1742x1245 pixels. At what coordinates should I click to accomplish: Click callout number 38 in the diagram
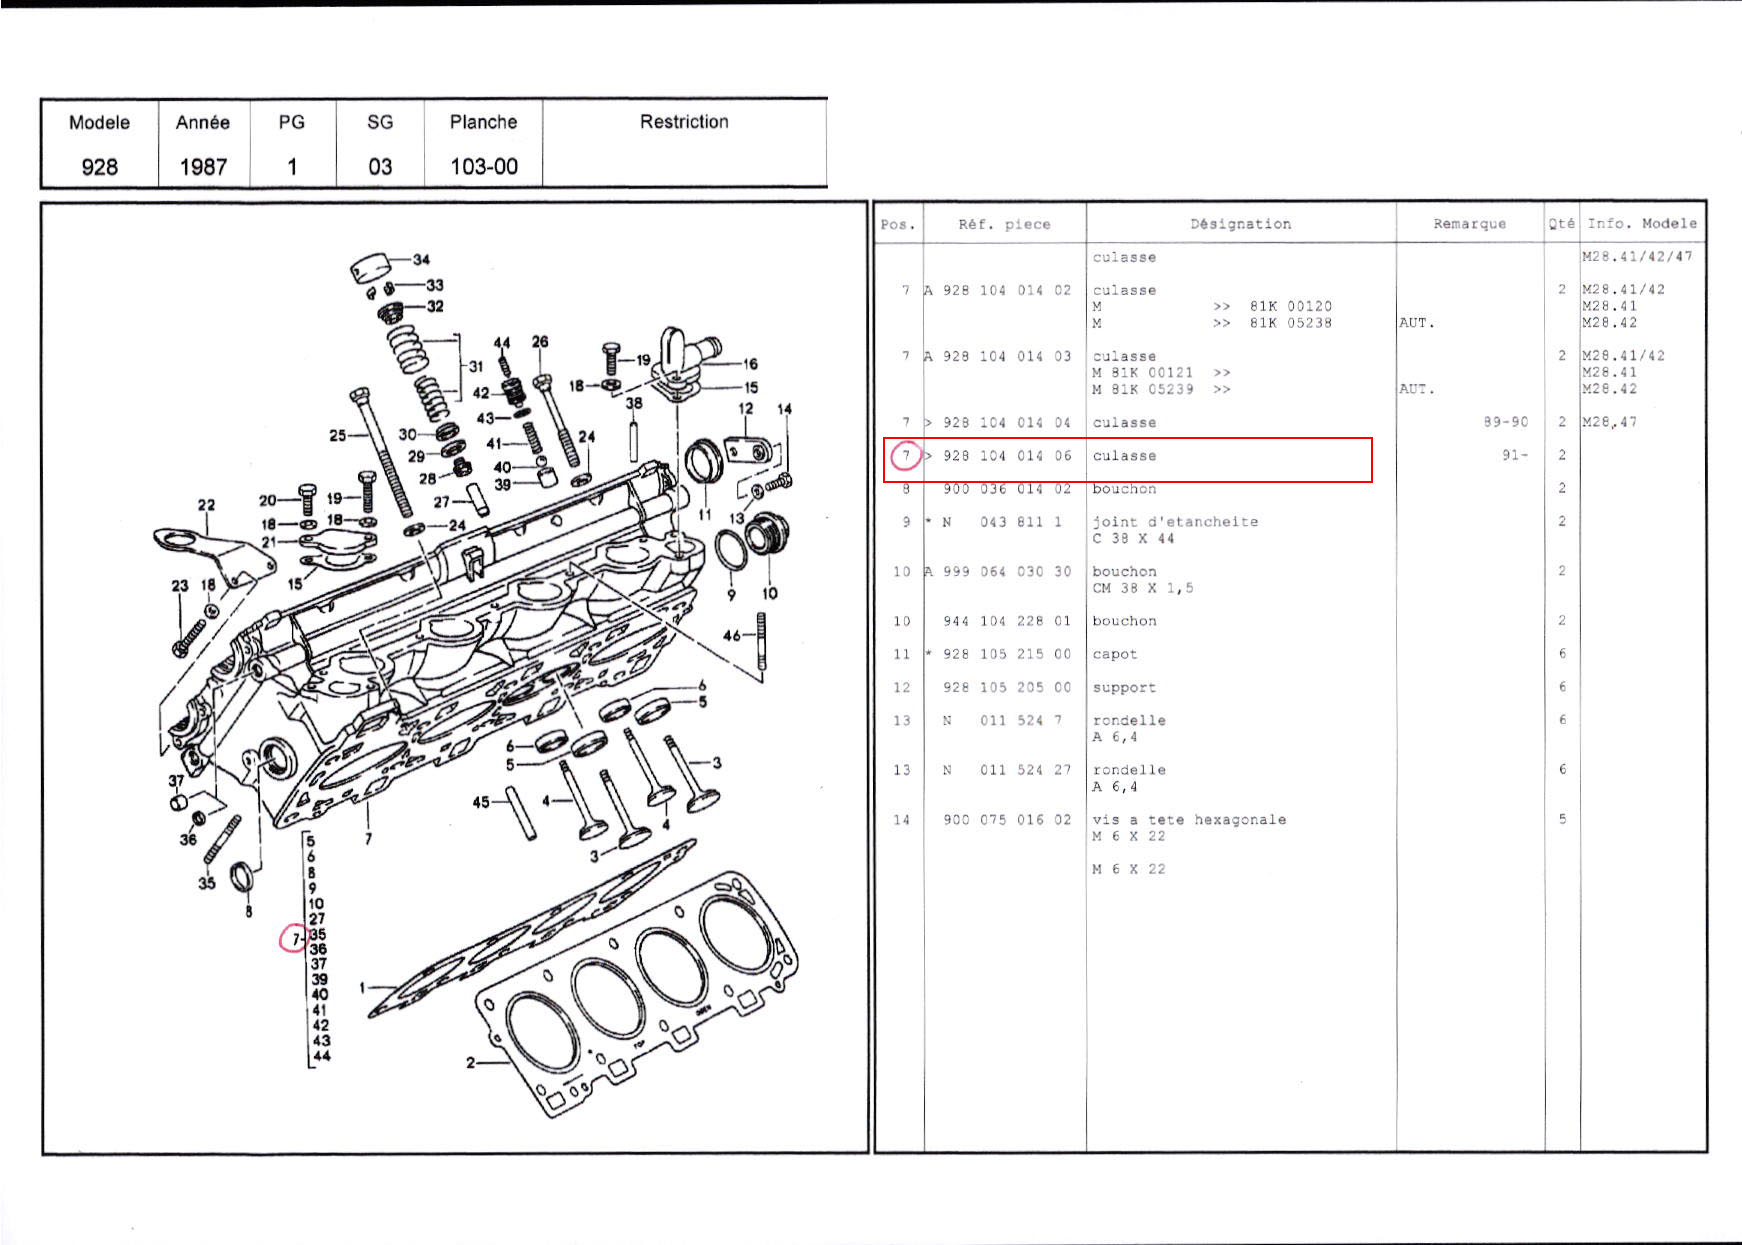click(x=634, y=403)
